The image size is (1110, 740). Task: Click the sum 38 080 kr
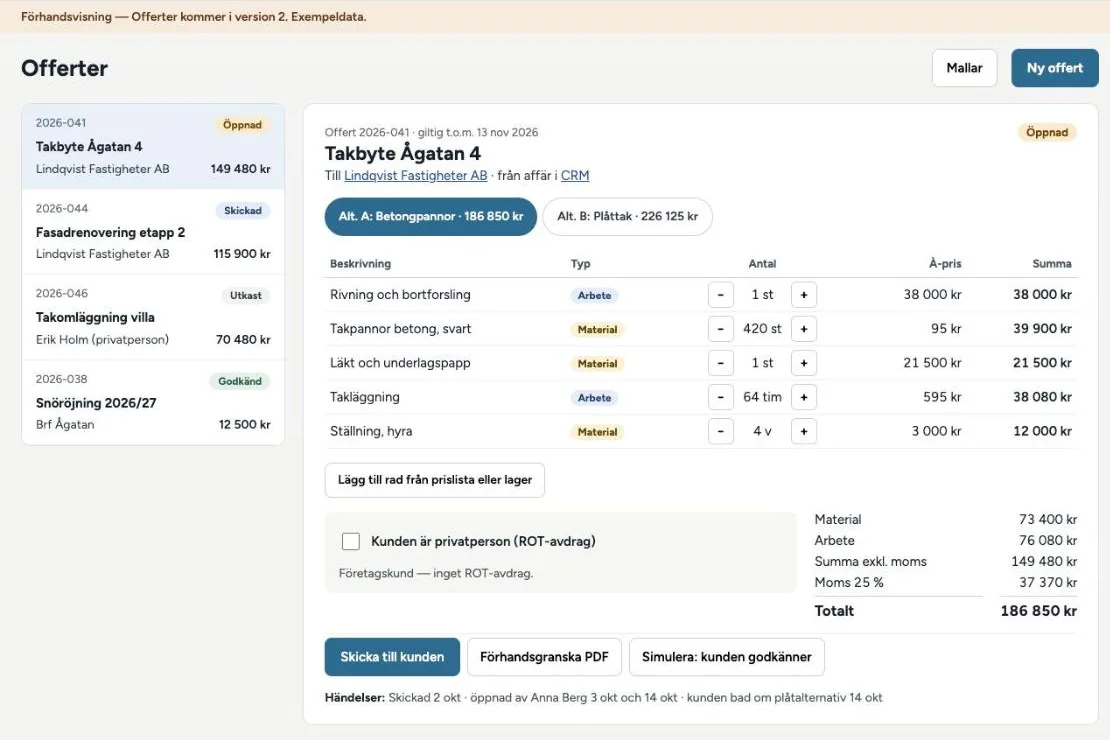(x=1042, y=397)
